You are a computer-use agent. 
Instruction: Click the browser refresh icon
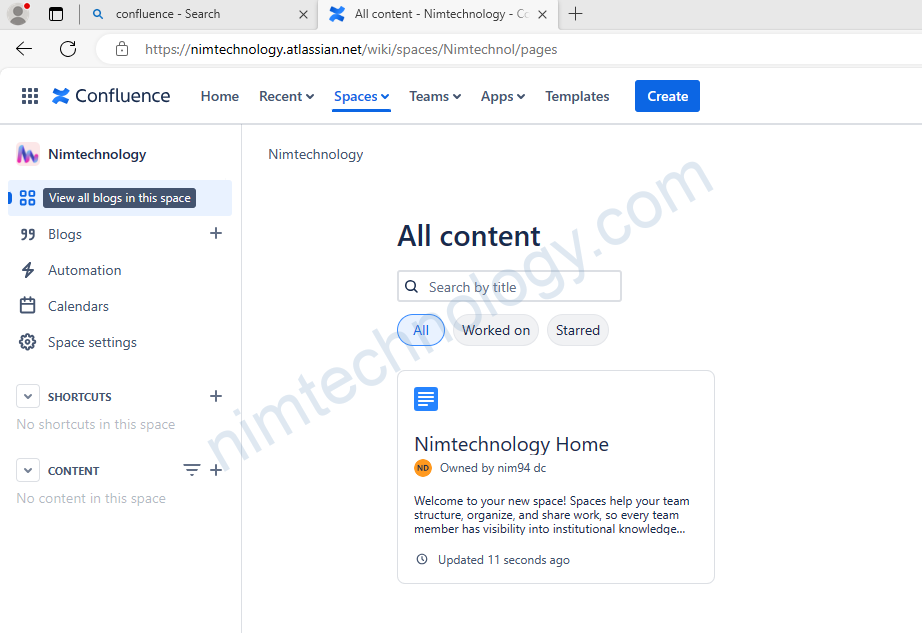point(68,49)
